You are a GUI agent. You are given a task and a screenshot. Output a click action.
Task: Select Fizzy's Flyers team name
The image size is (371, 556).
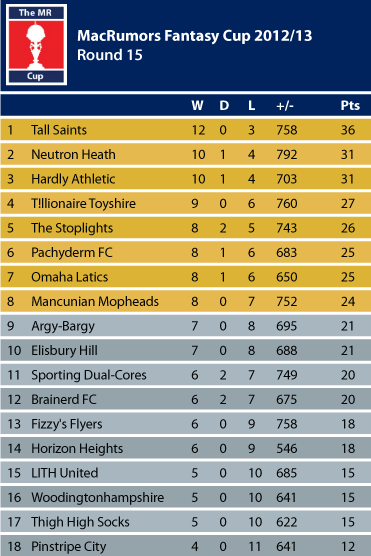tap(67, 424)
